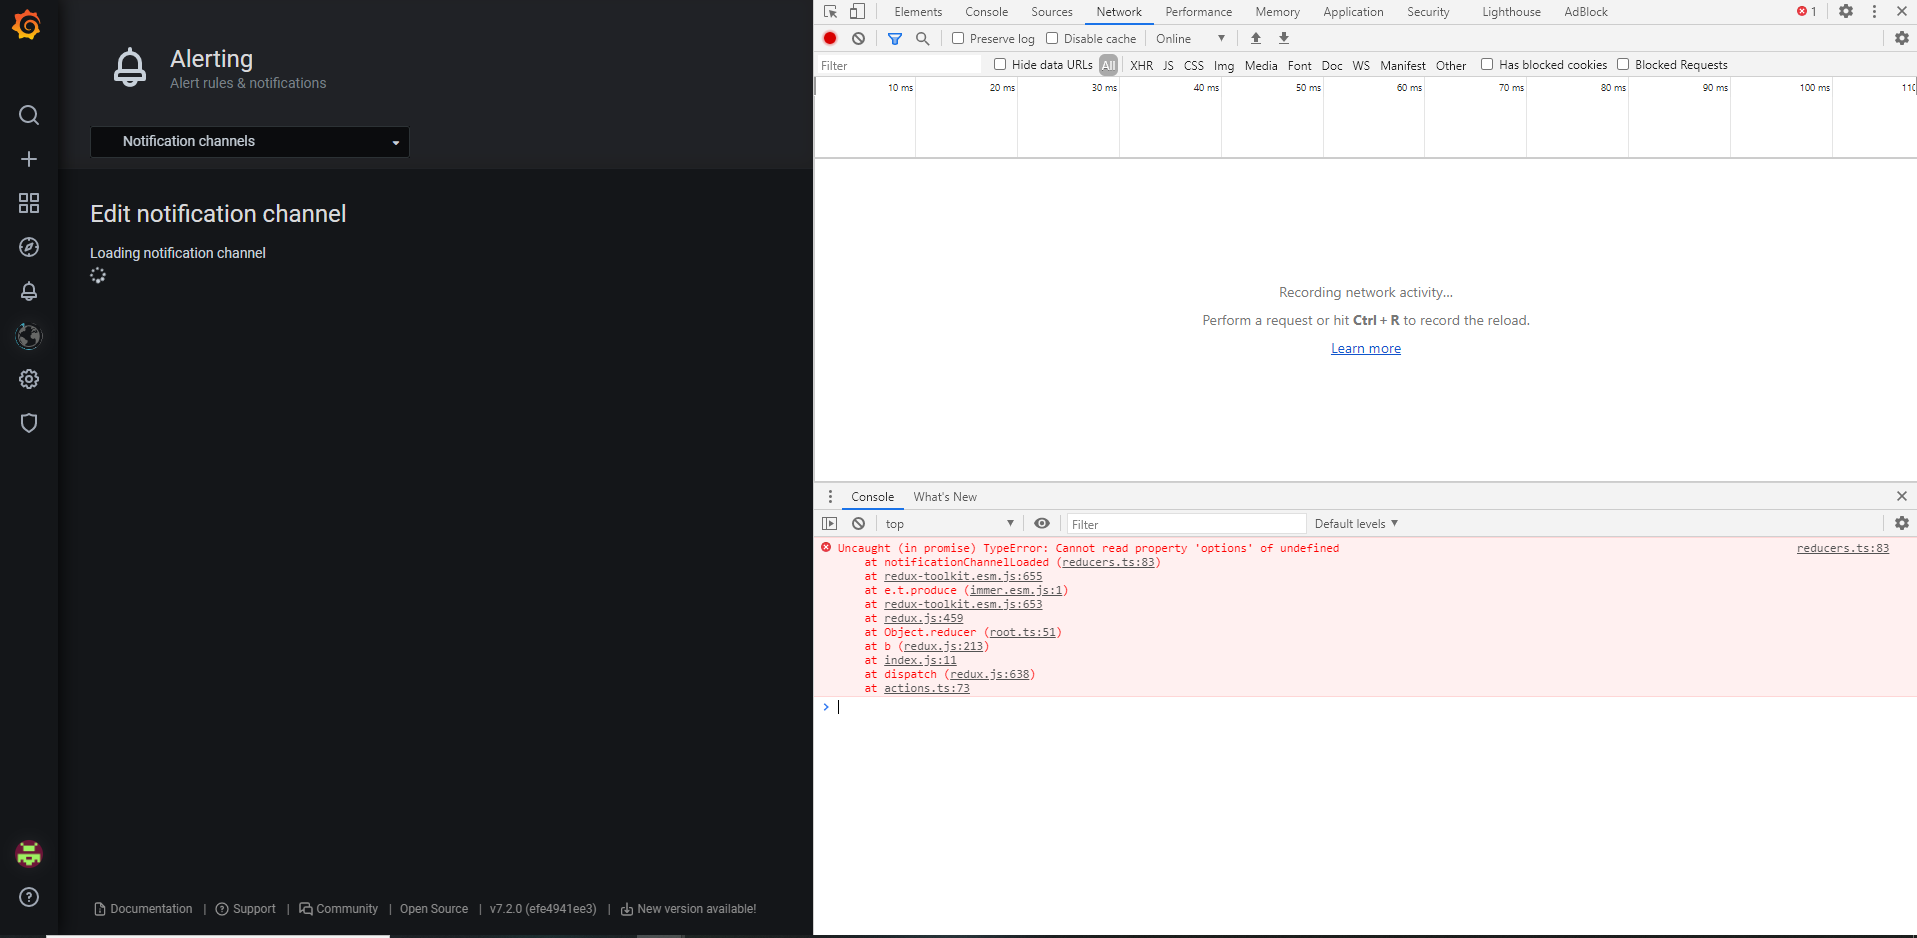Click the console Filter input field
The image size is (1917, 938).
[1185, 523]
